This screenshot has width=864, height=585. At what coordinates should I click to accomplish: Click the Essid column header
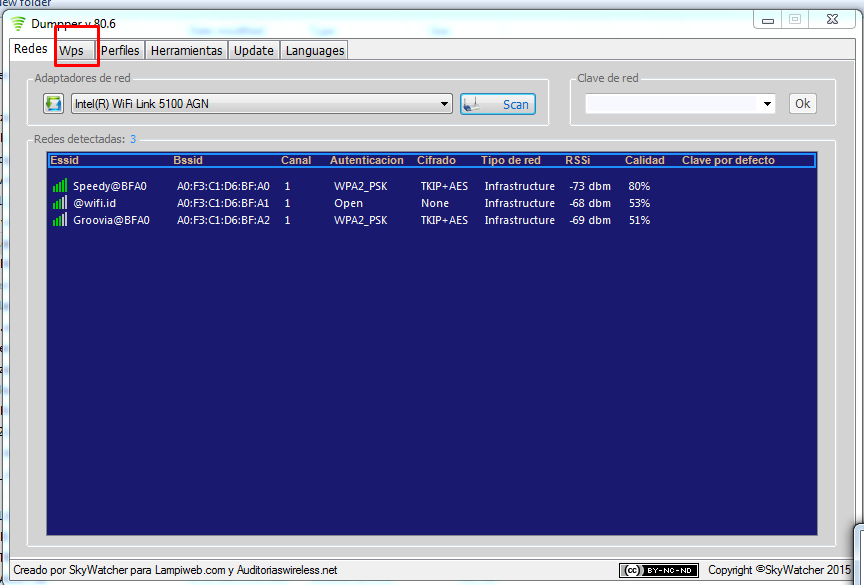64,160
